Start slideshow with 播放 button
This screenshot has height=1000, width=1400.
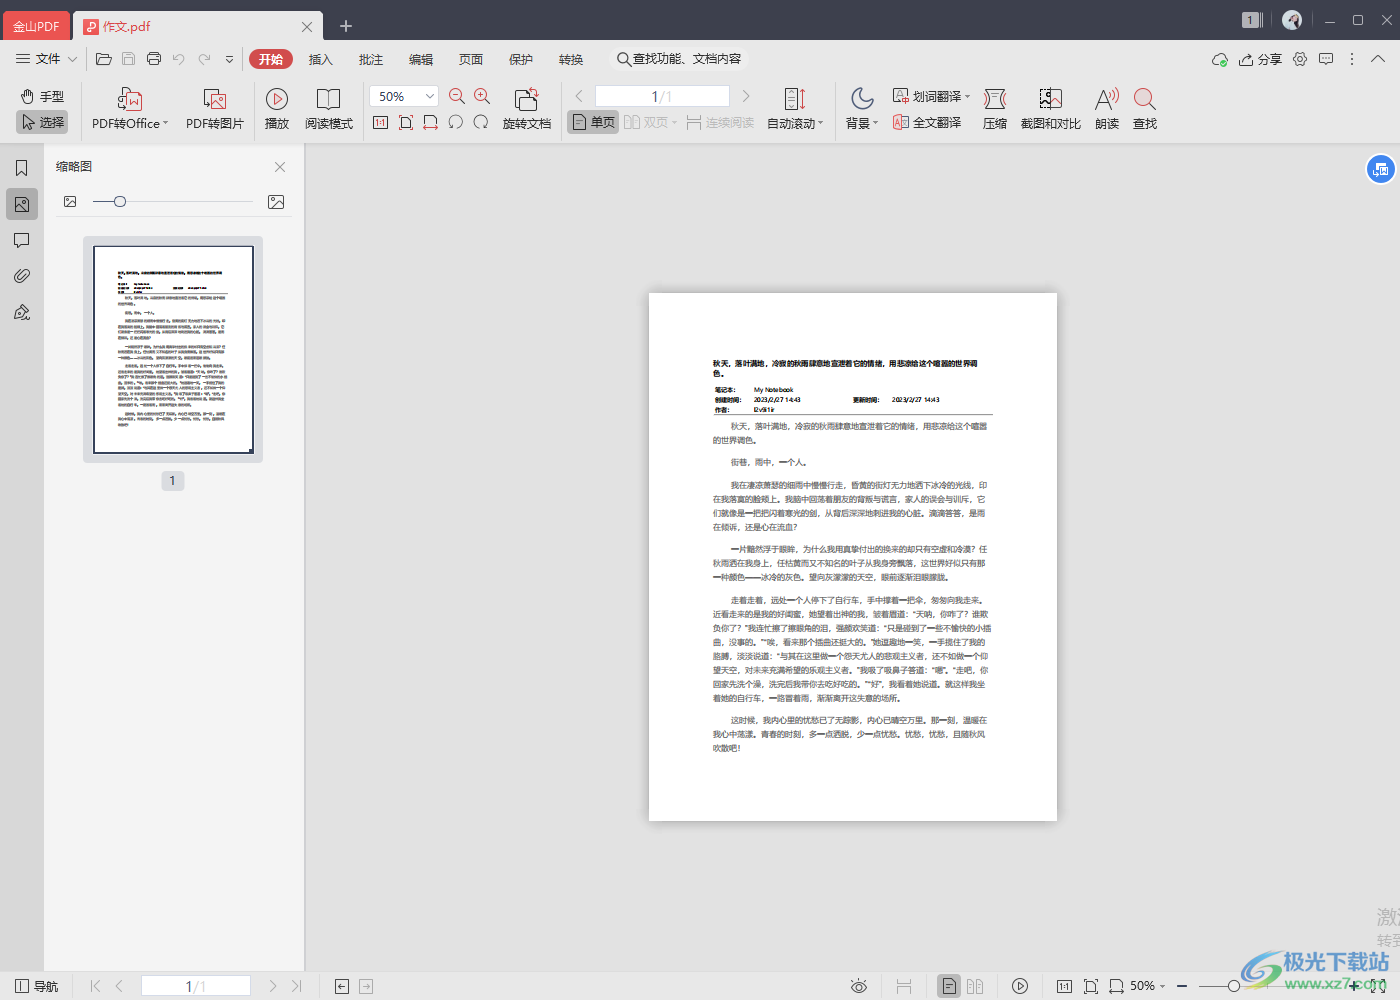[x=277, y=109]
